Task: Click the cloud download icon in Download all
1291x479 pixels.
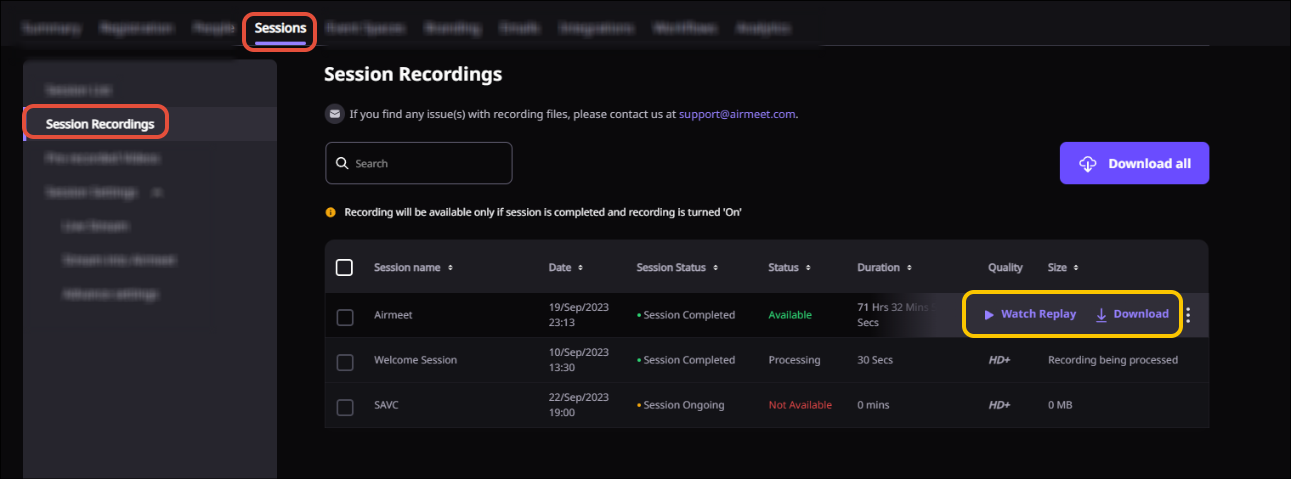Action: [1088, 164]
